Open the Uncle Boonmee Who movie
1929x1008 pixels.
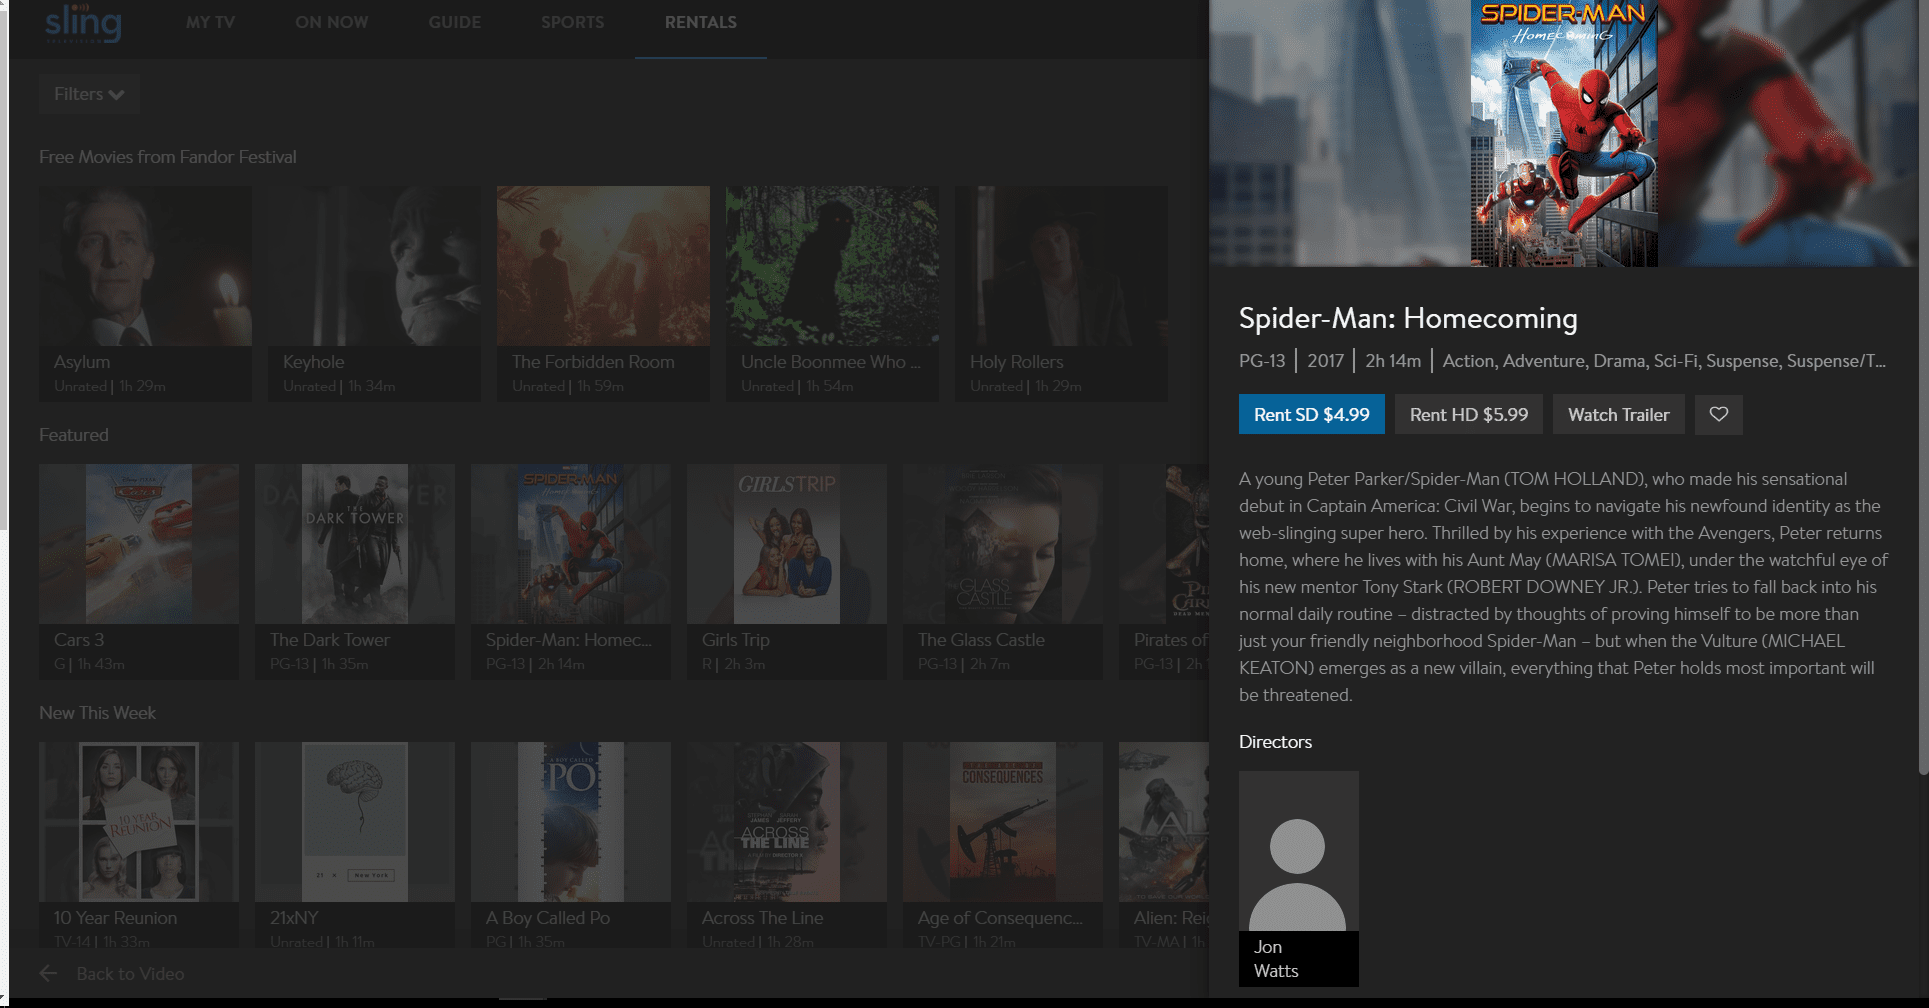[832, 293]
